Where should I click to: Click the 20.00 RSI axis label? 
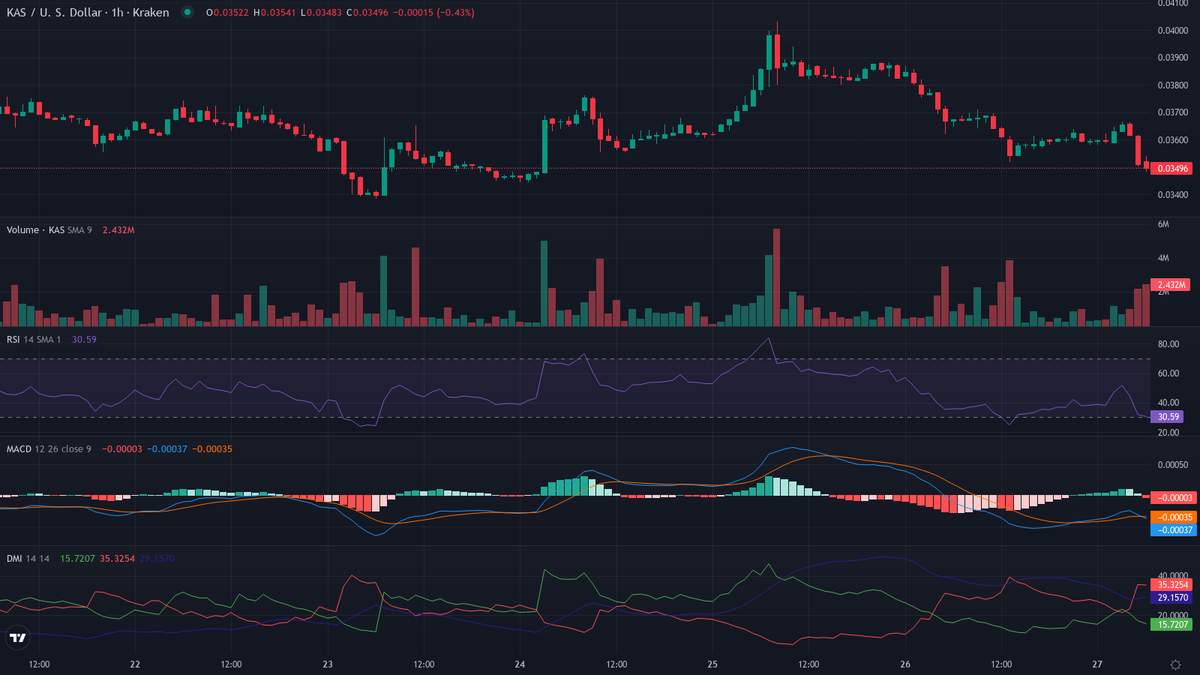1167,432
